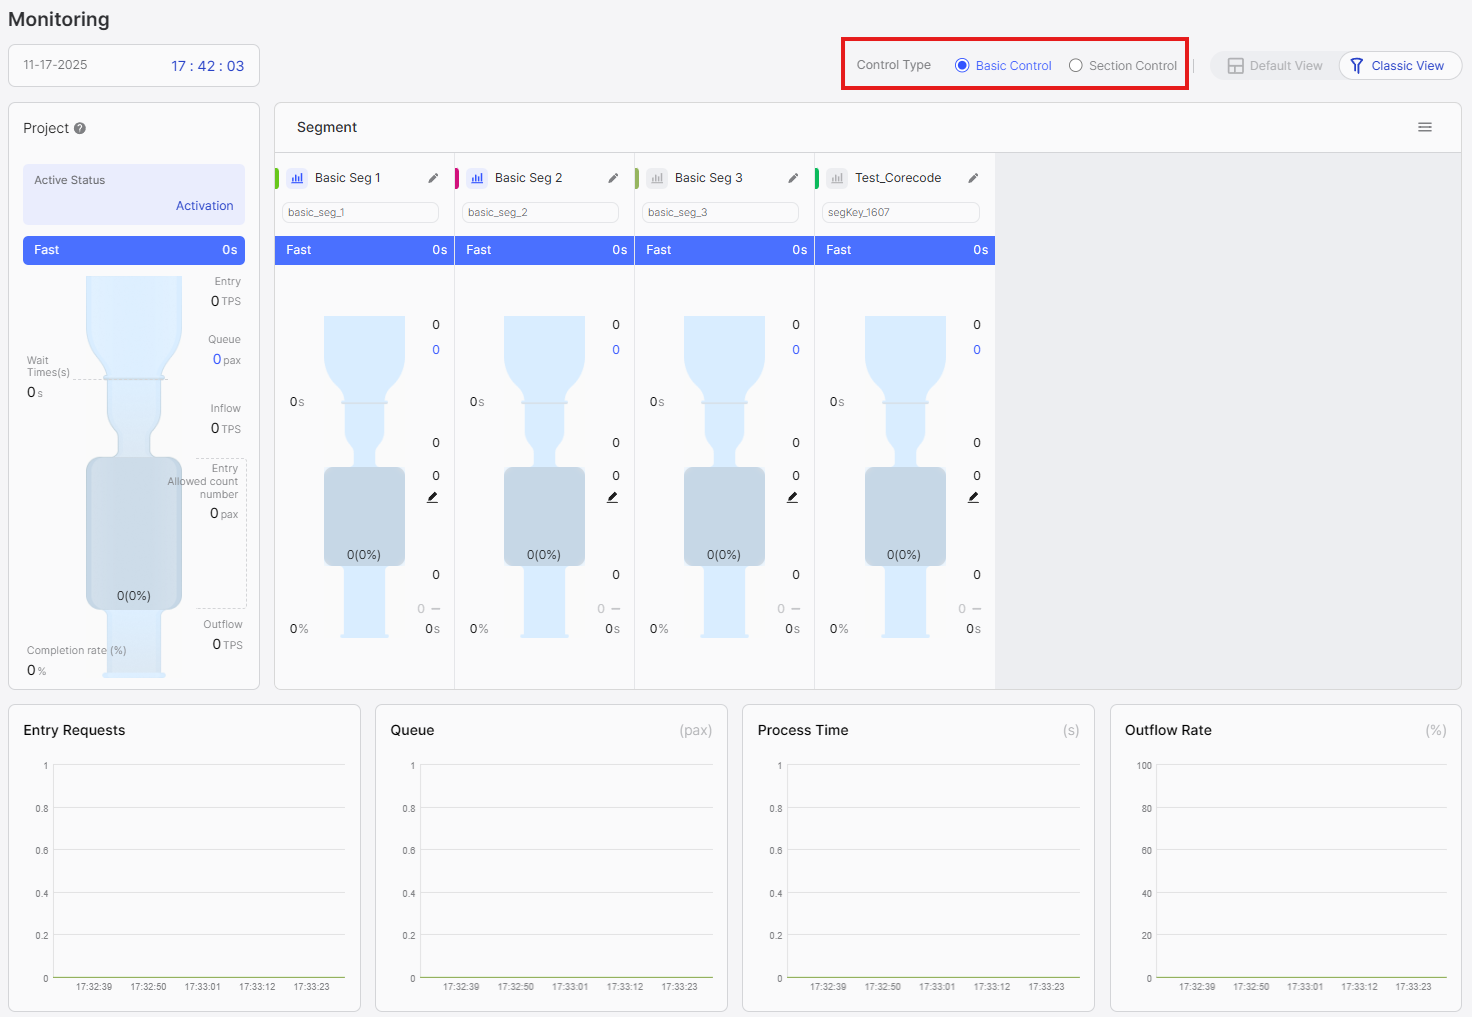
Task: Click the grayed bar chart icon of Basic Seg 3
Action: point(657,177)
